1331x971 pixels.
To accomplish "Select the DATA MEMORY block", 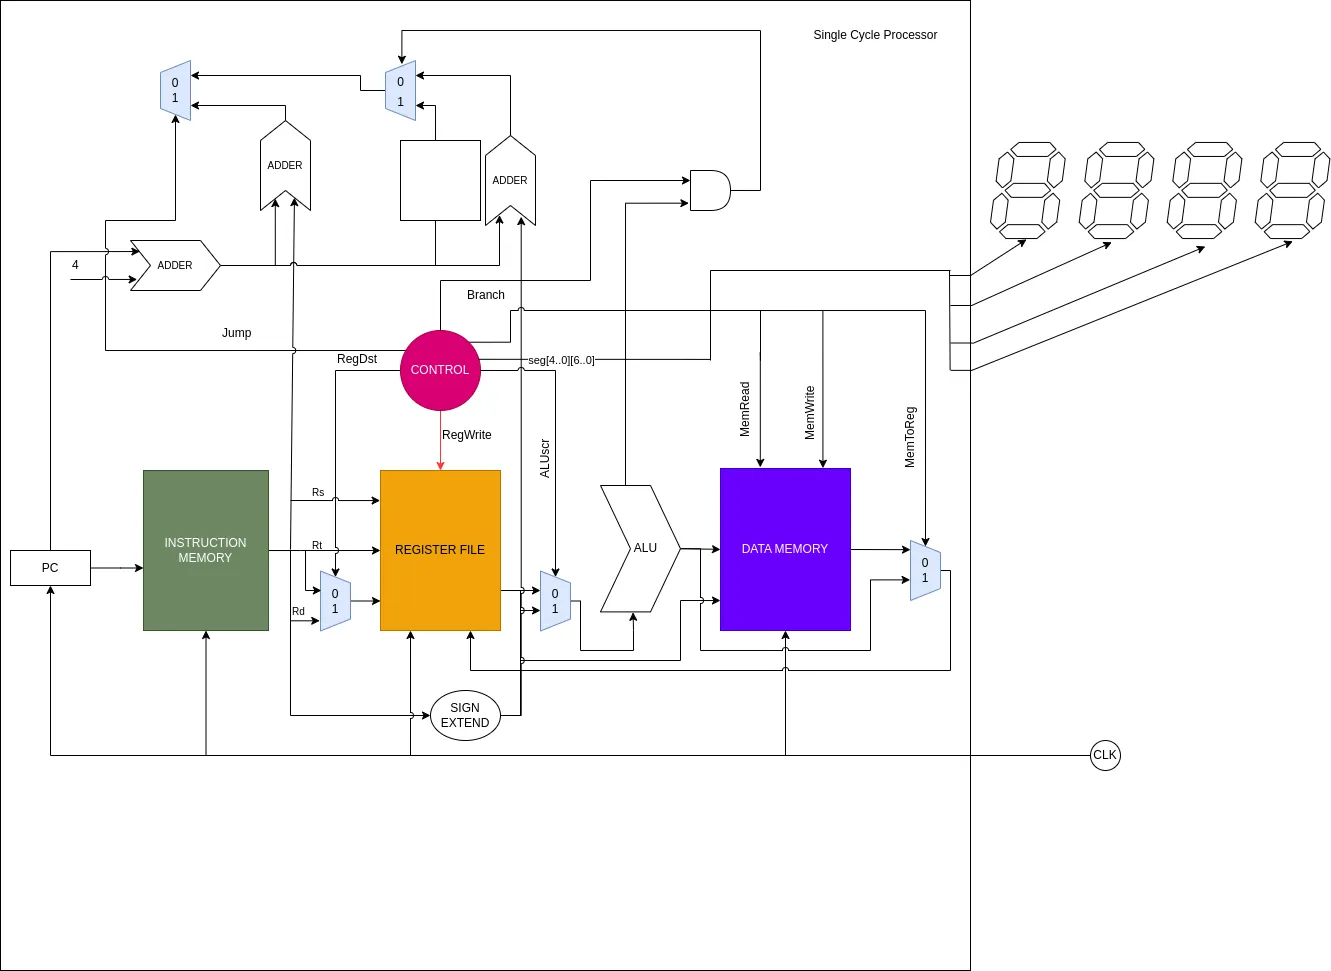I will pos(785,548).
